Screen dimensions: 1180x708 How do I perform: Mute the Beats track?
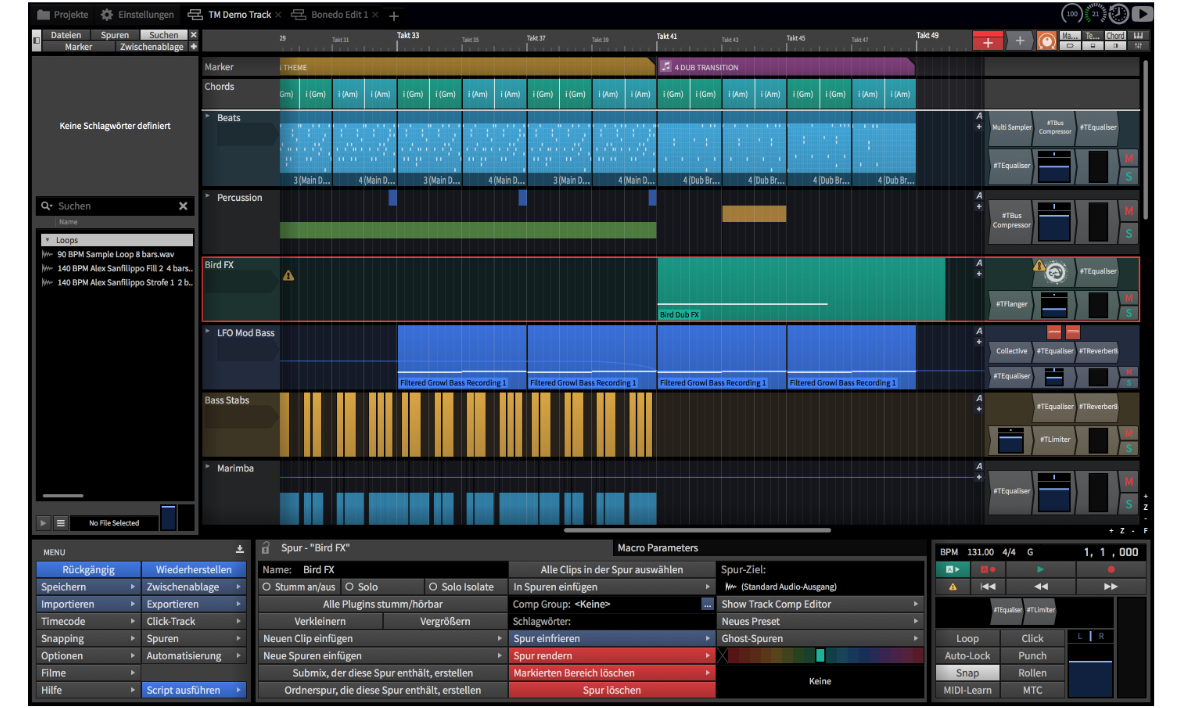coord(1128,159)
